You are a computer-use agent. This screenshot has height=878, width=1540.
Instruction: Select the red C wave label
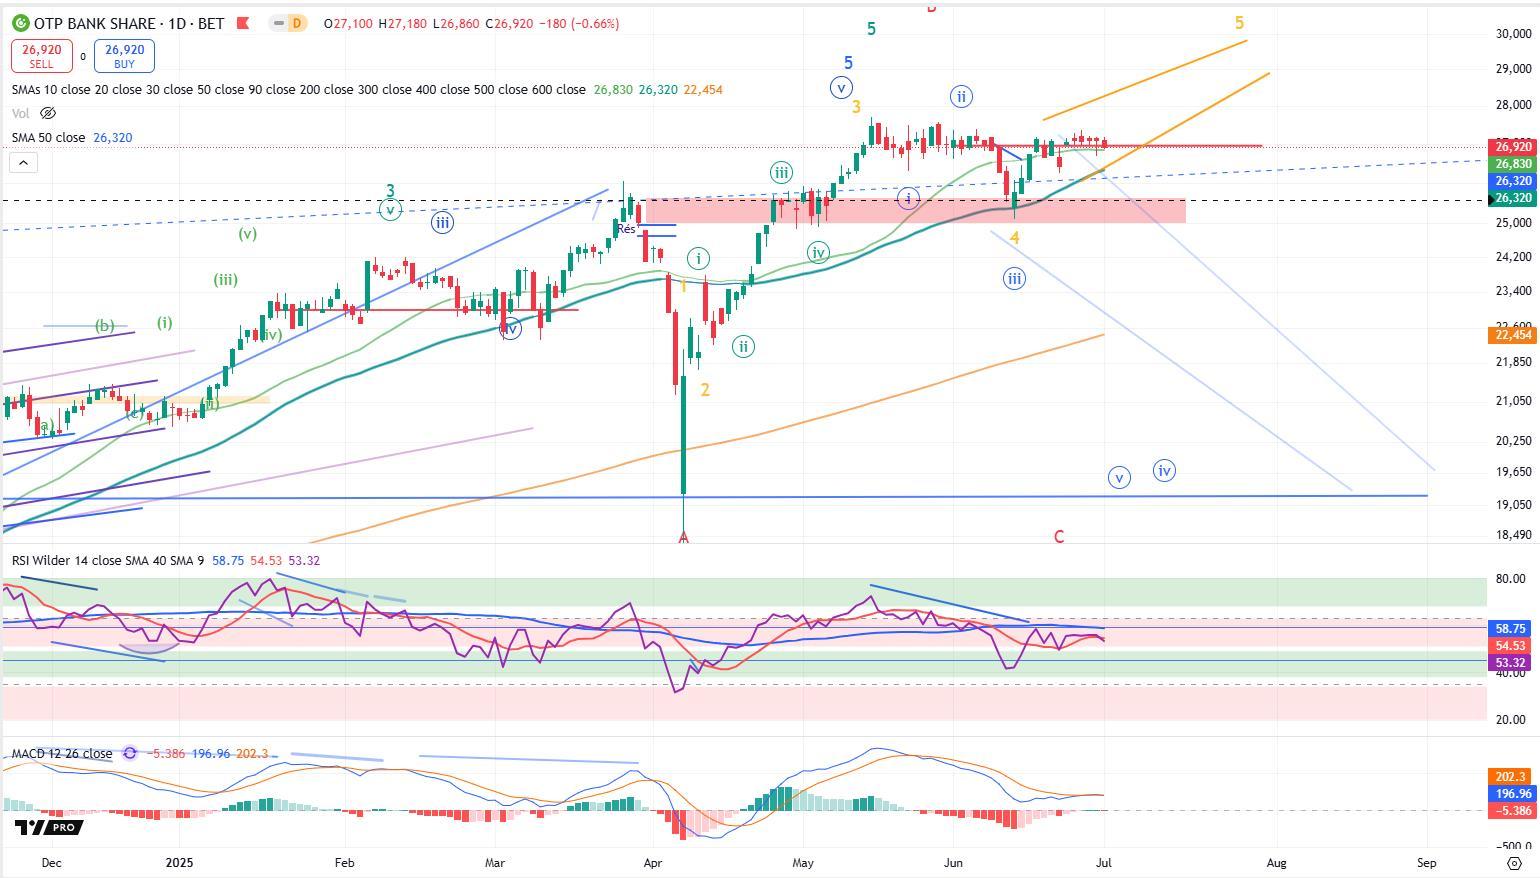pyautogui.click(x=1059, y=537)
